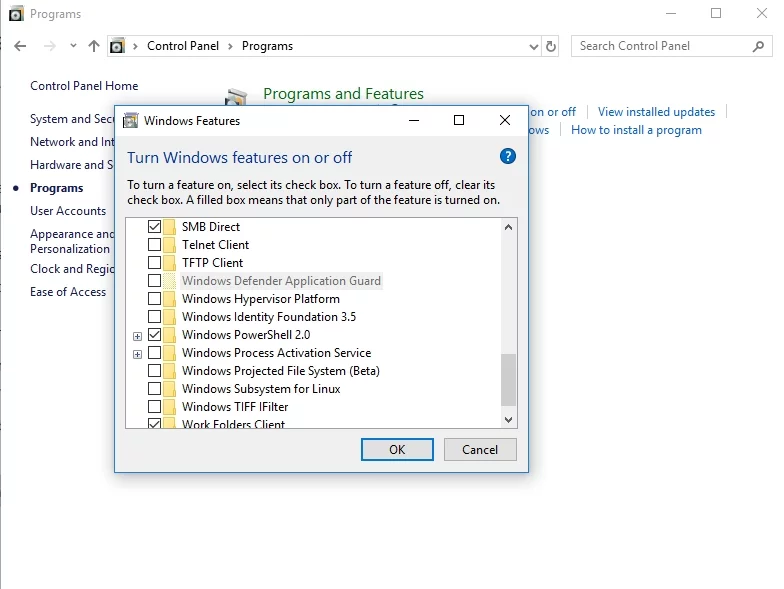This screenshot has height=589, width=784.
Task: Close the Windows Features dialog
Action: coord(505,120)
